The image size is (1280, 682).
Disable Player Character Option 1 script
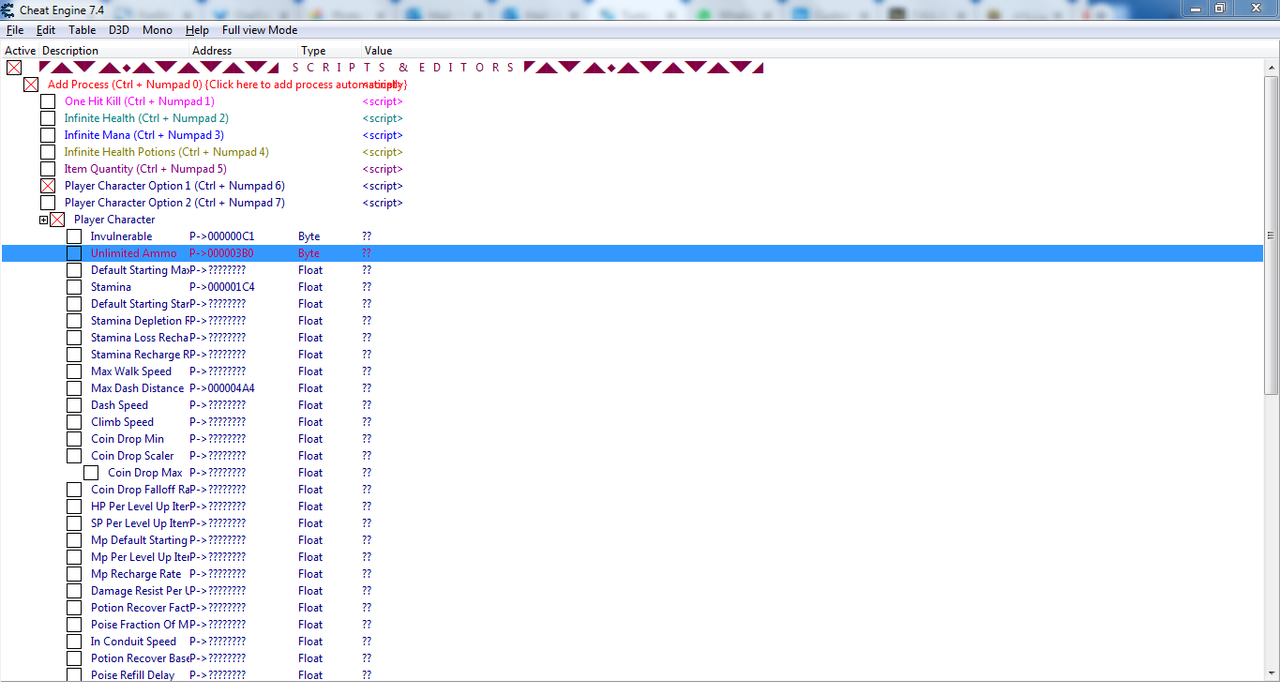(x=48, y=186)
